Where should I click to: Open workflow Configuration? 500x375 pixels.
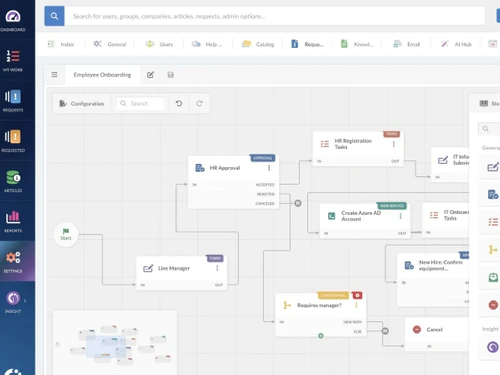pyautogui.click(x=82, y=103)
